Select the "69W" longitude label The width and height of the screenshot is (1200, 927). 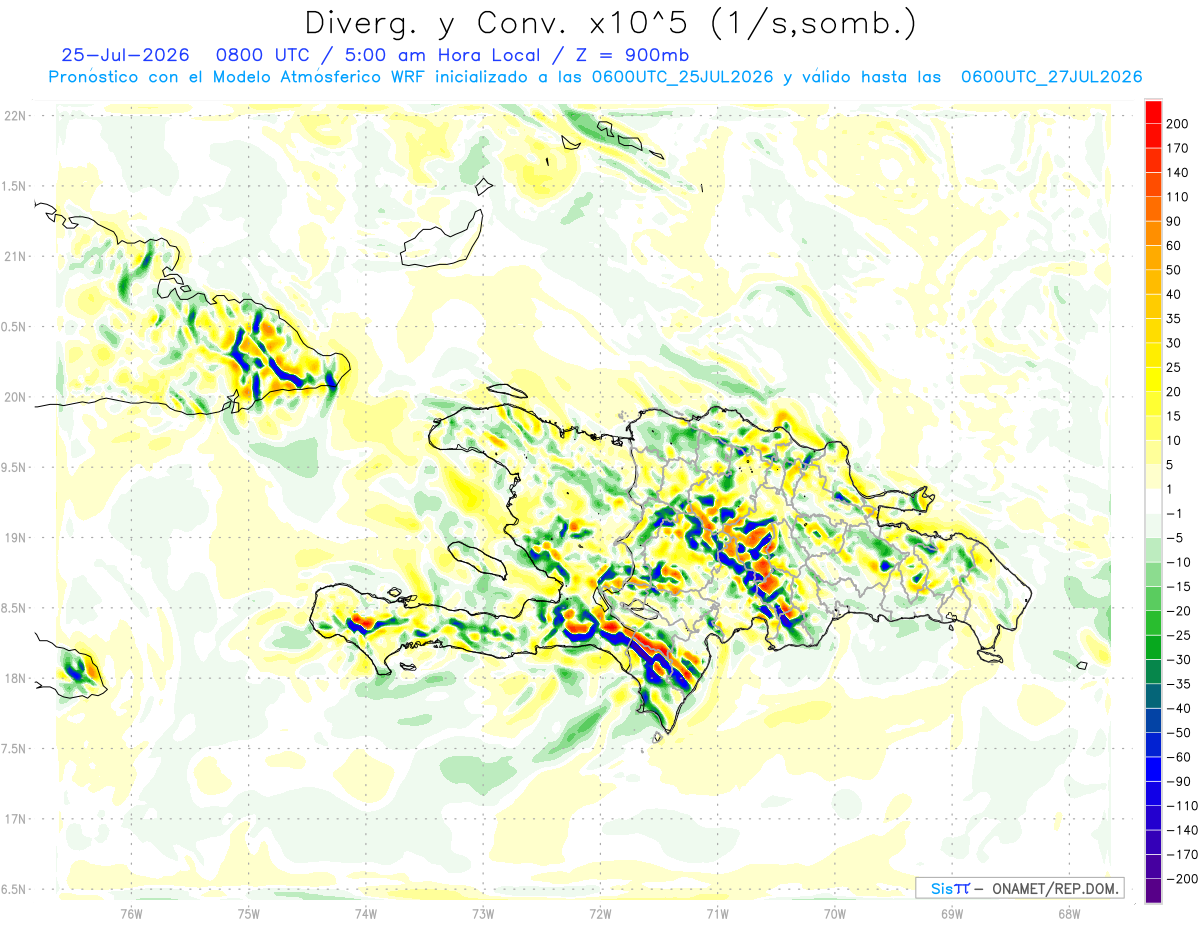952,913
